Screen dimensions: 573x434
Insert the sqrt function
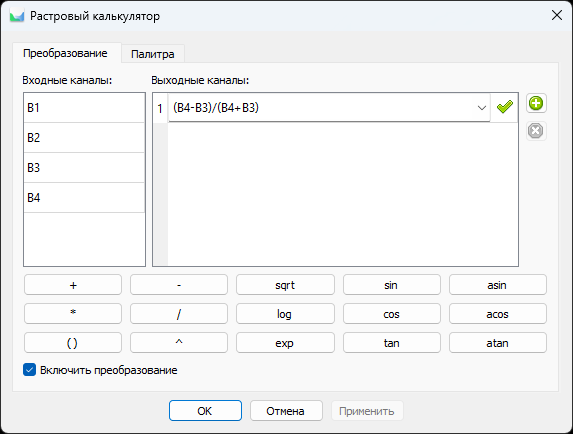point(285,285)
